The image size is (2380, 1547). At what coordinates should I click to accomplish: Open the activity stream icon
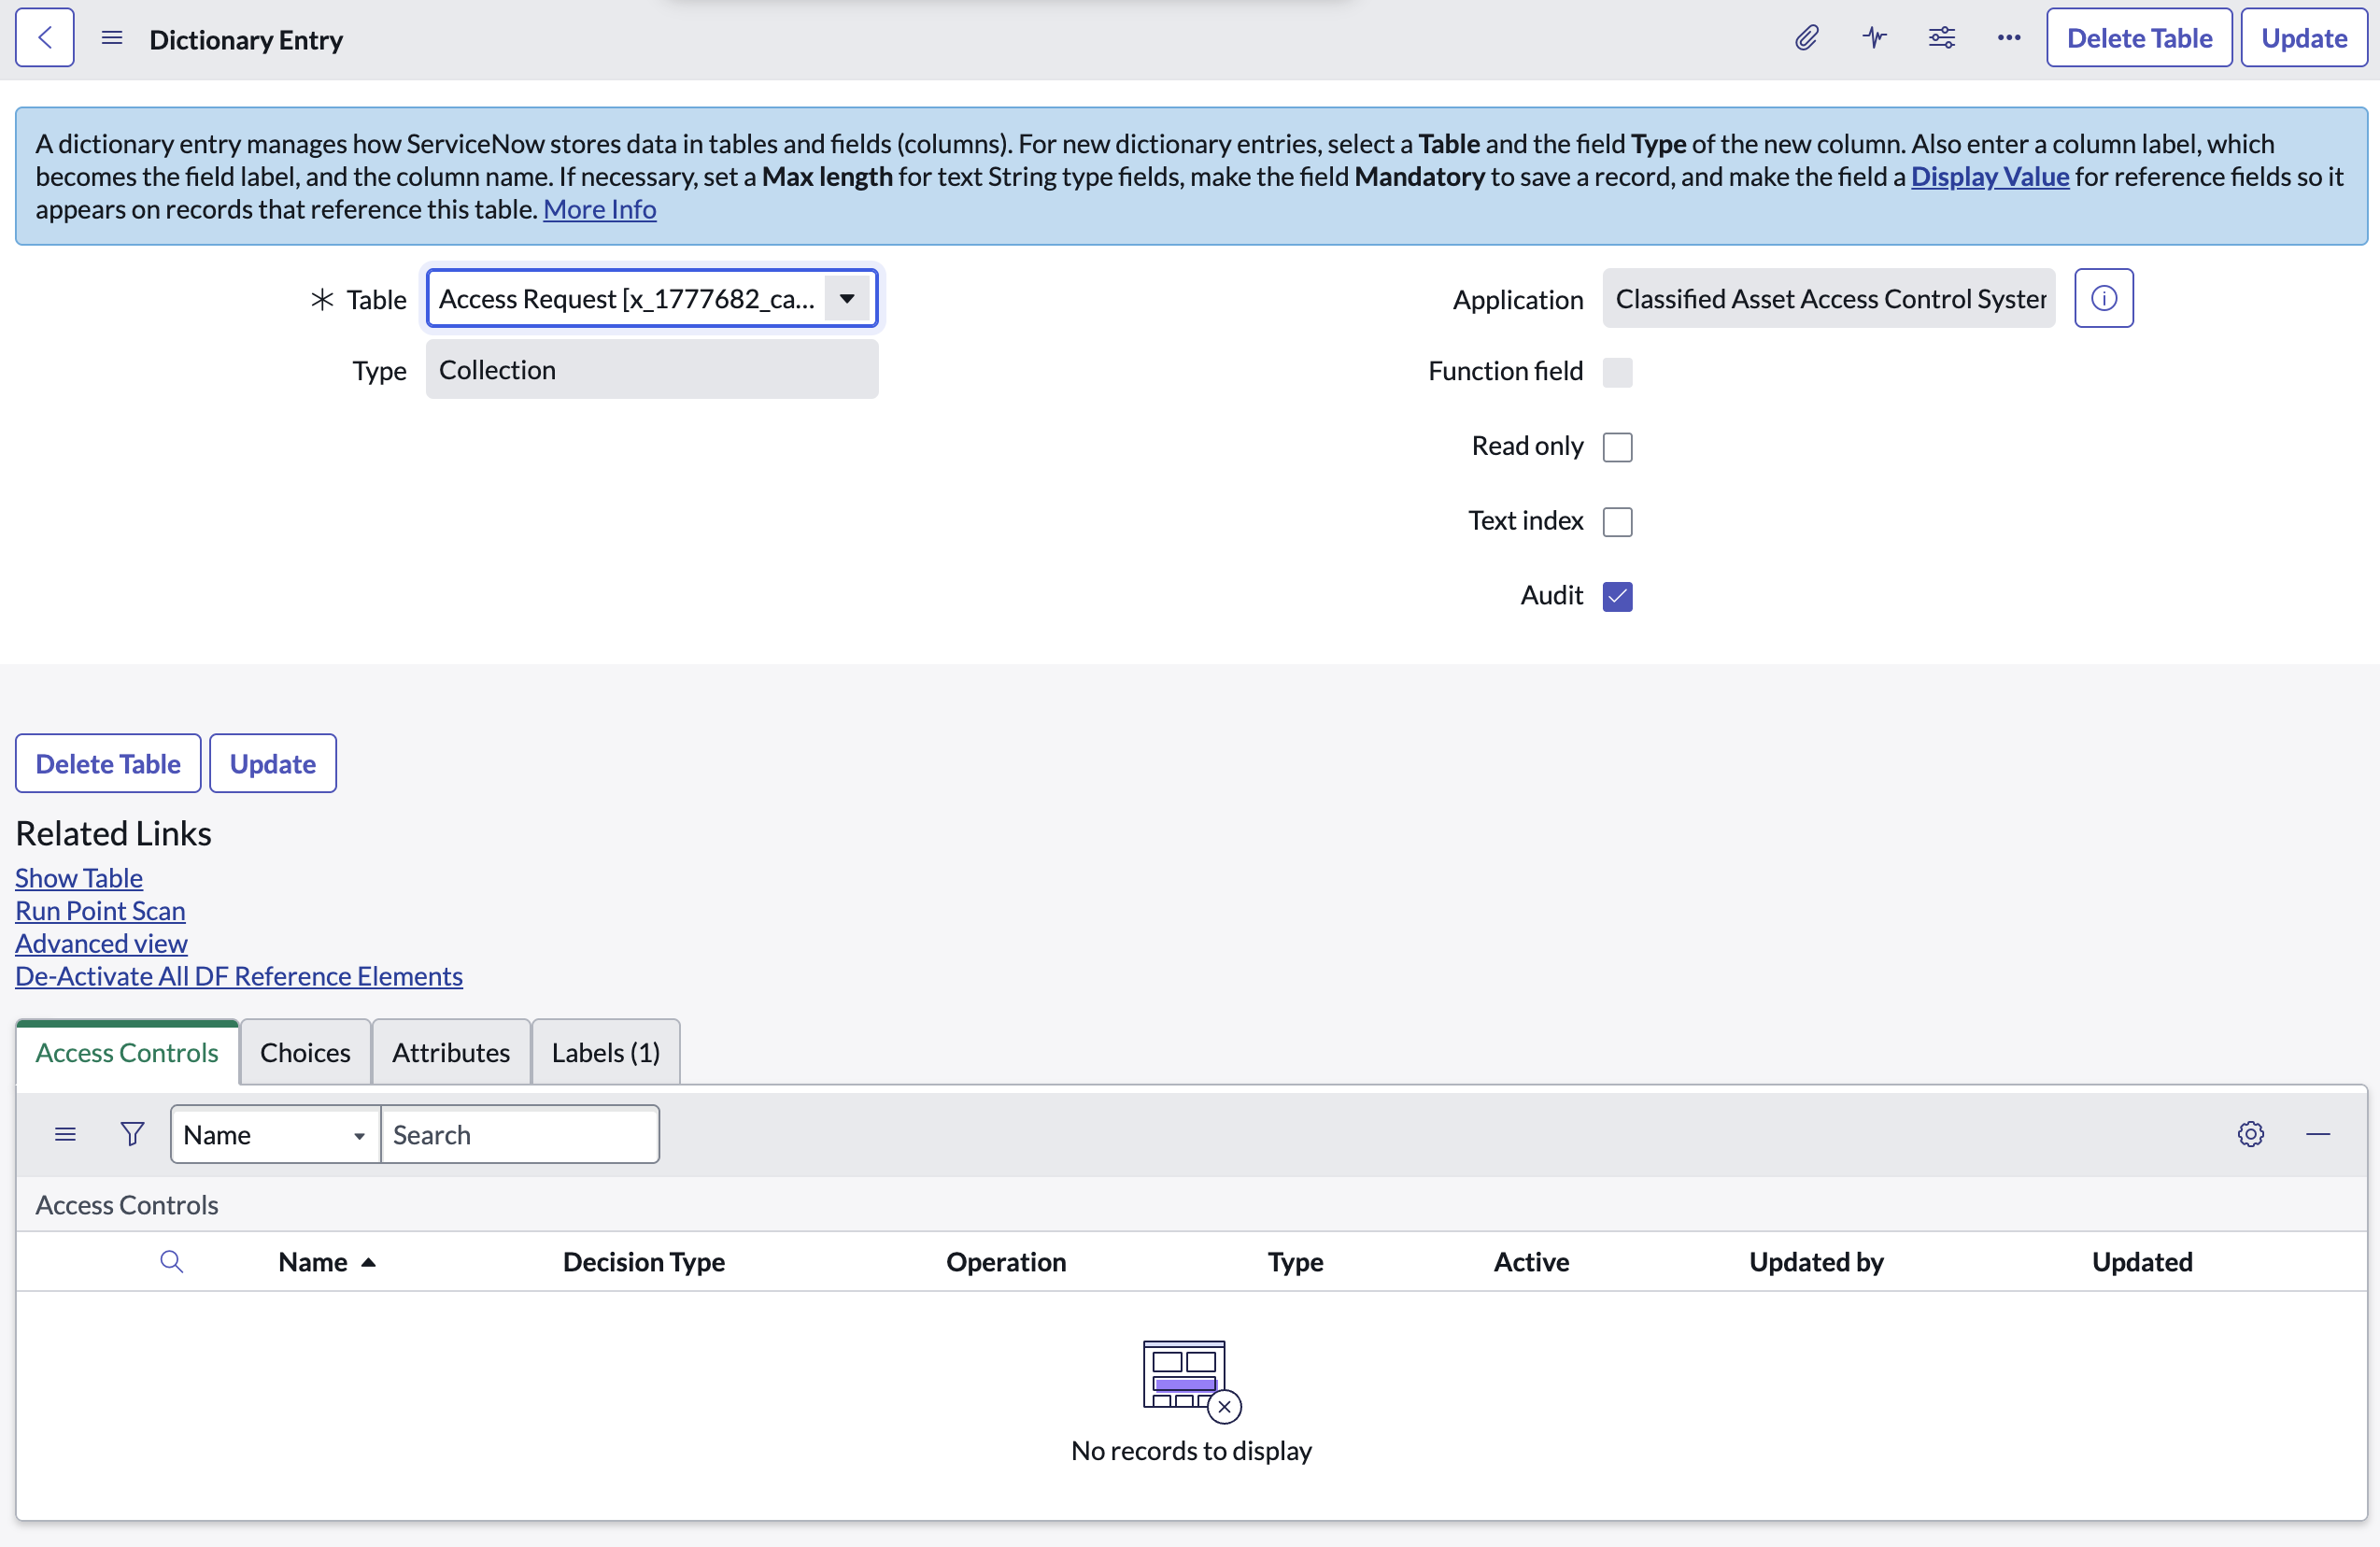coord(1874,37)
